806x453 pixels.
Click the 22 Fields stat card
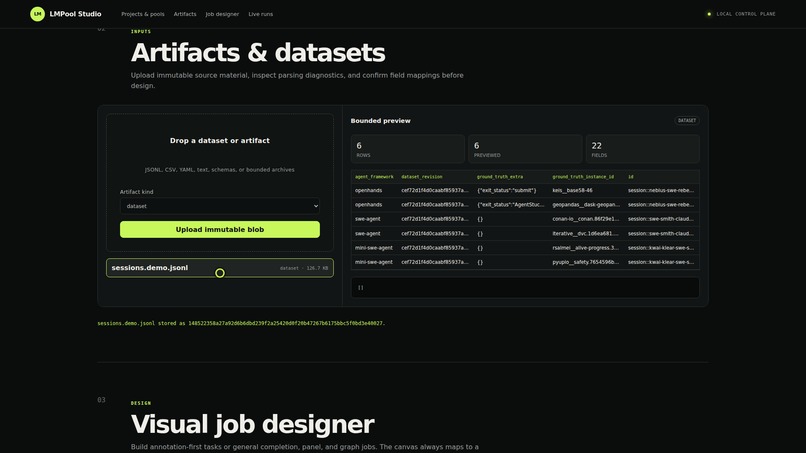coord(643,149)
